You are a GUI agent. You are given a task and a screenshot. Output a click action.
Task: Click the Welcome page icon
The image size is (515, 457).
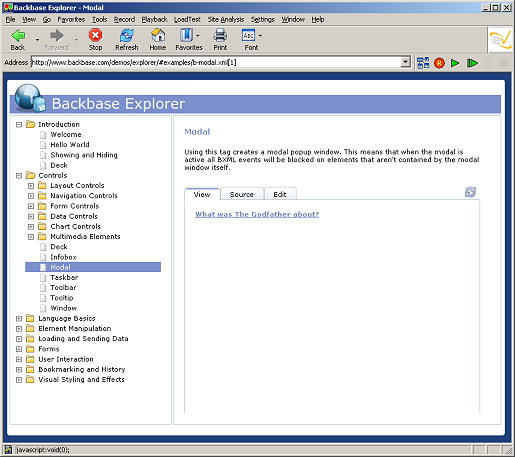43,135
